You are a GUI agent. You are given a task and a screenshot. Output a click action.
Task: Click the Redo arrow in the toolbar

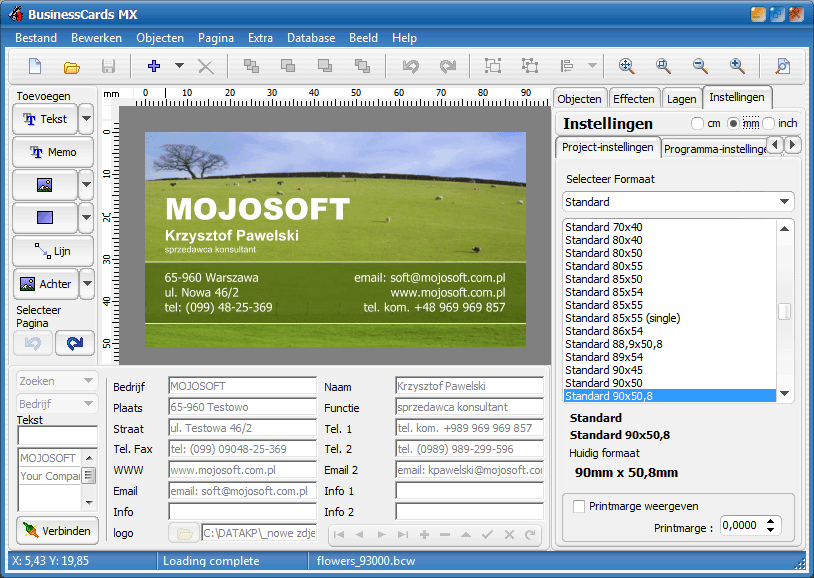[447, 66]
